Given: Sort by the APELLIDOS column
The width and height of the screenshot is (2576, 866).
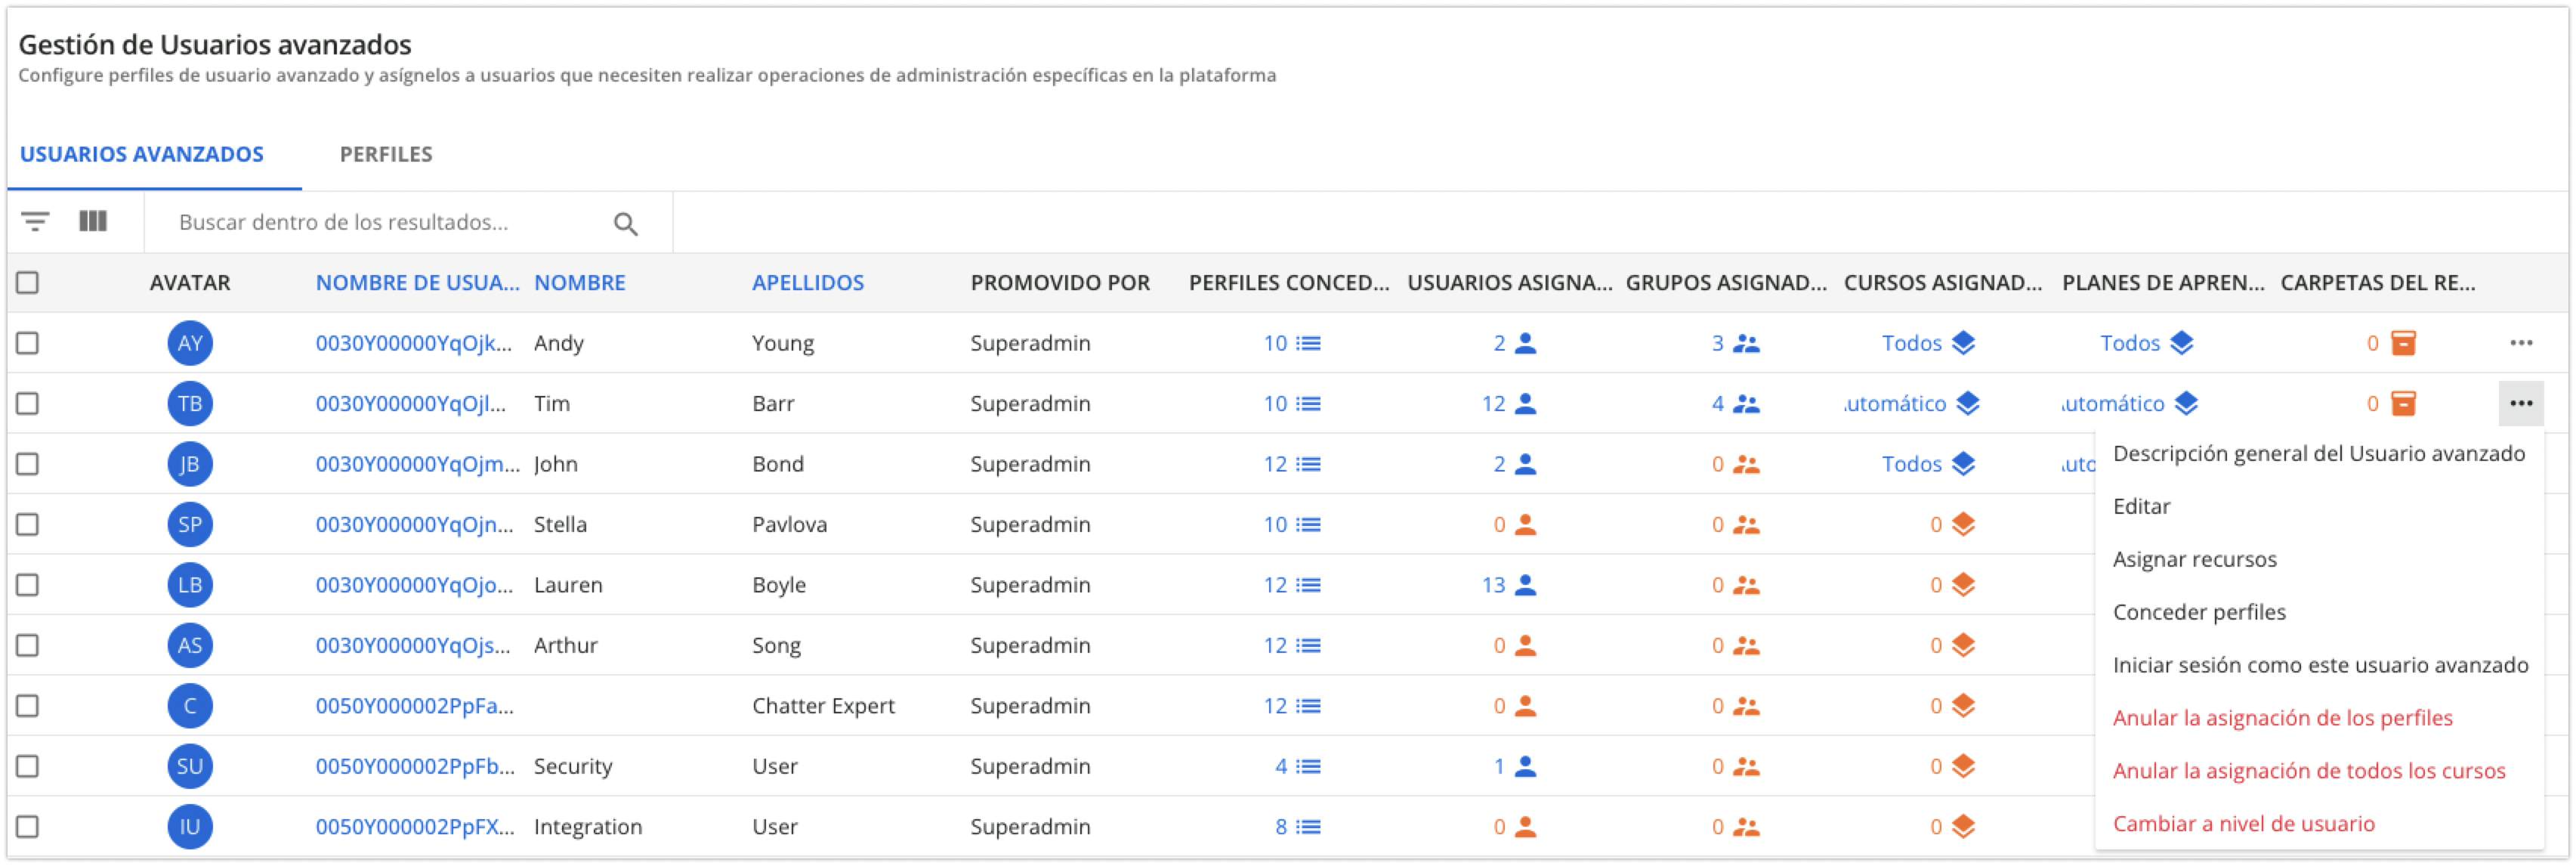Looking at the screenshot, I should tap(807, 282).
